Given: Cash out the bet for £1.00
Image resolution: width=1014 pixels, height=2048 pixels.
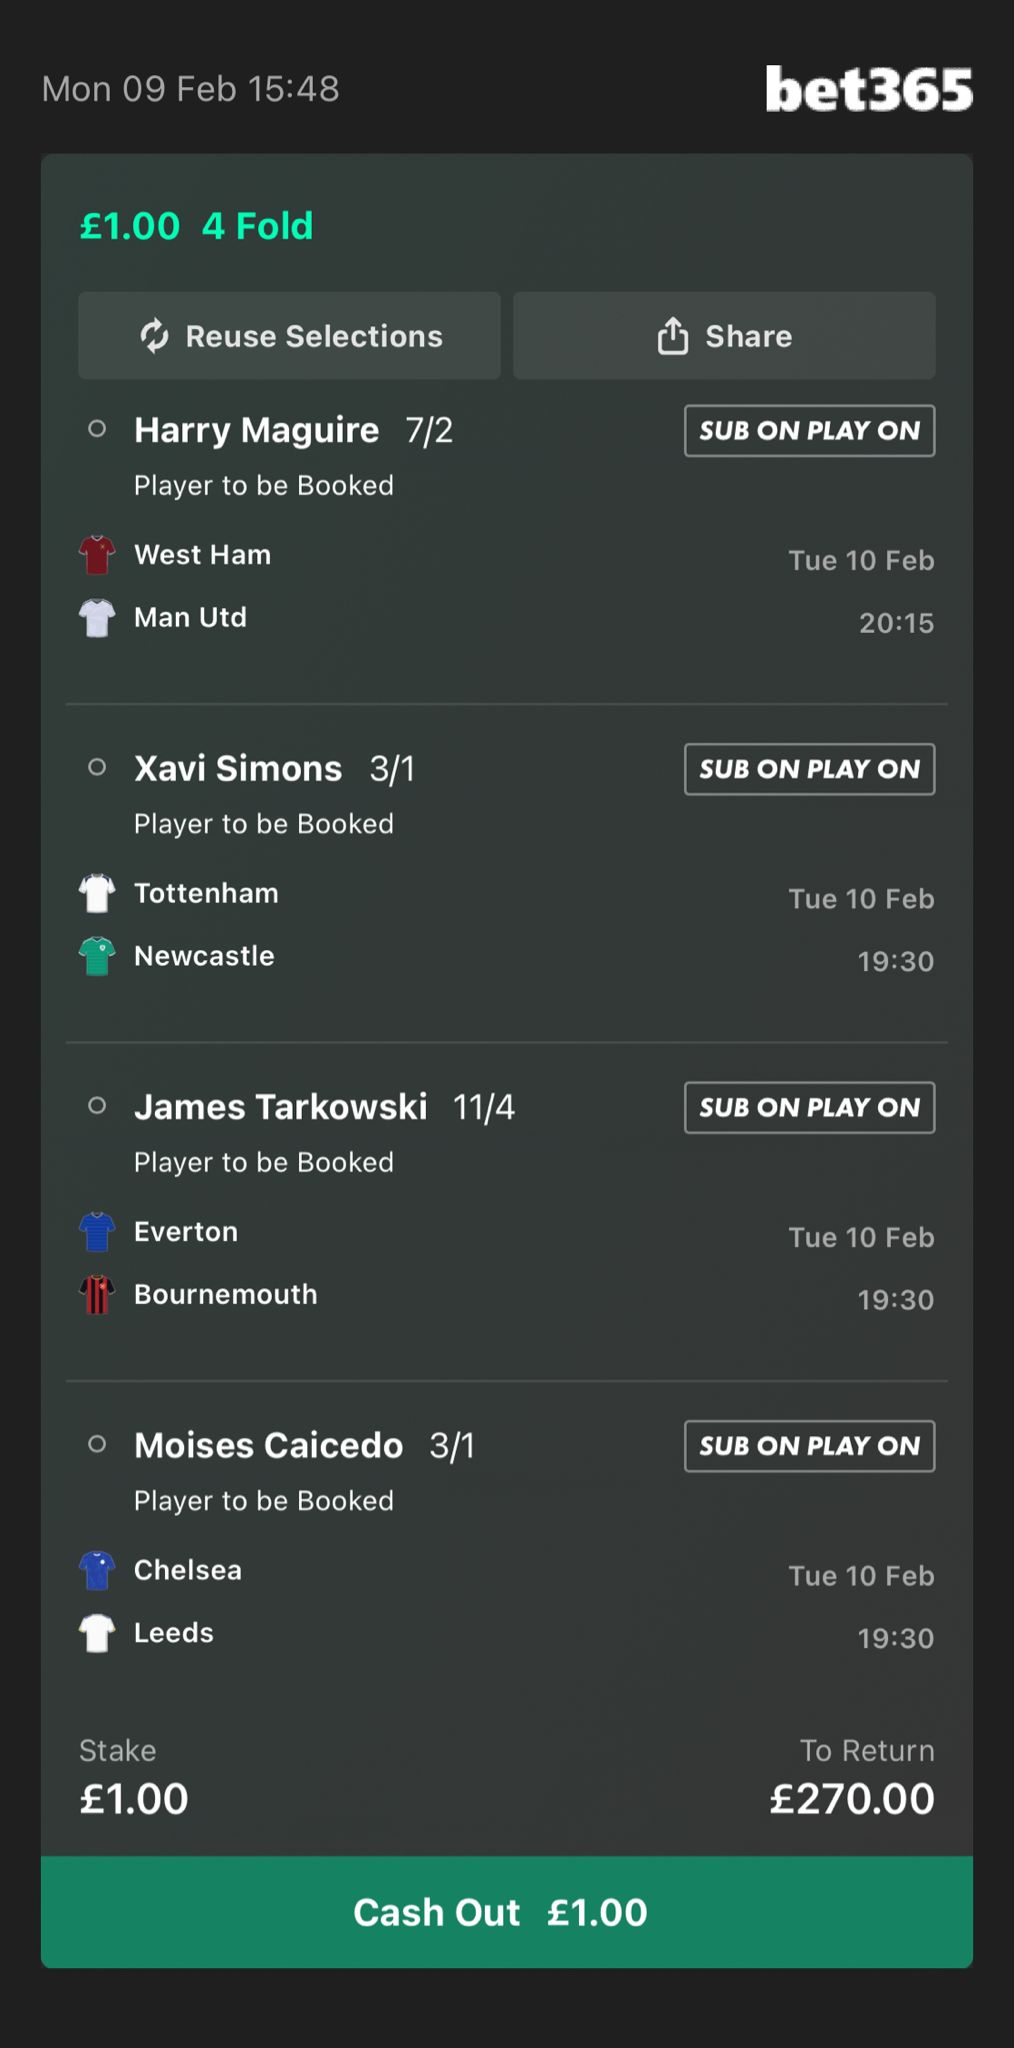Looking at the screenshot, I should (x=506, y=1912).
